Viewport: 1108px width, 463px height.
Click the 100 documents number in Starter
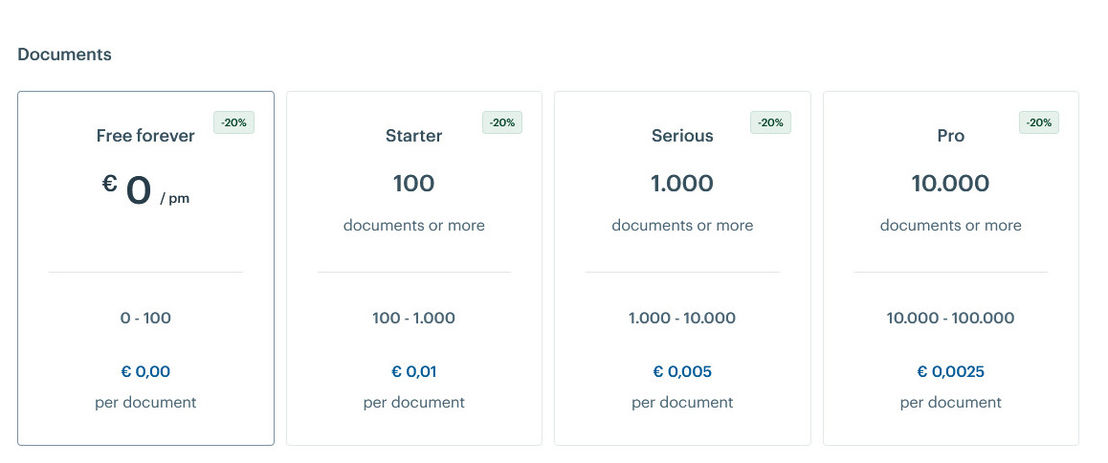point(414,184)
